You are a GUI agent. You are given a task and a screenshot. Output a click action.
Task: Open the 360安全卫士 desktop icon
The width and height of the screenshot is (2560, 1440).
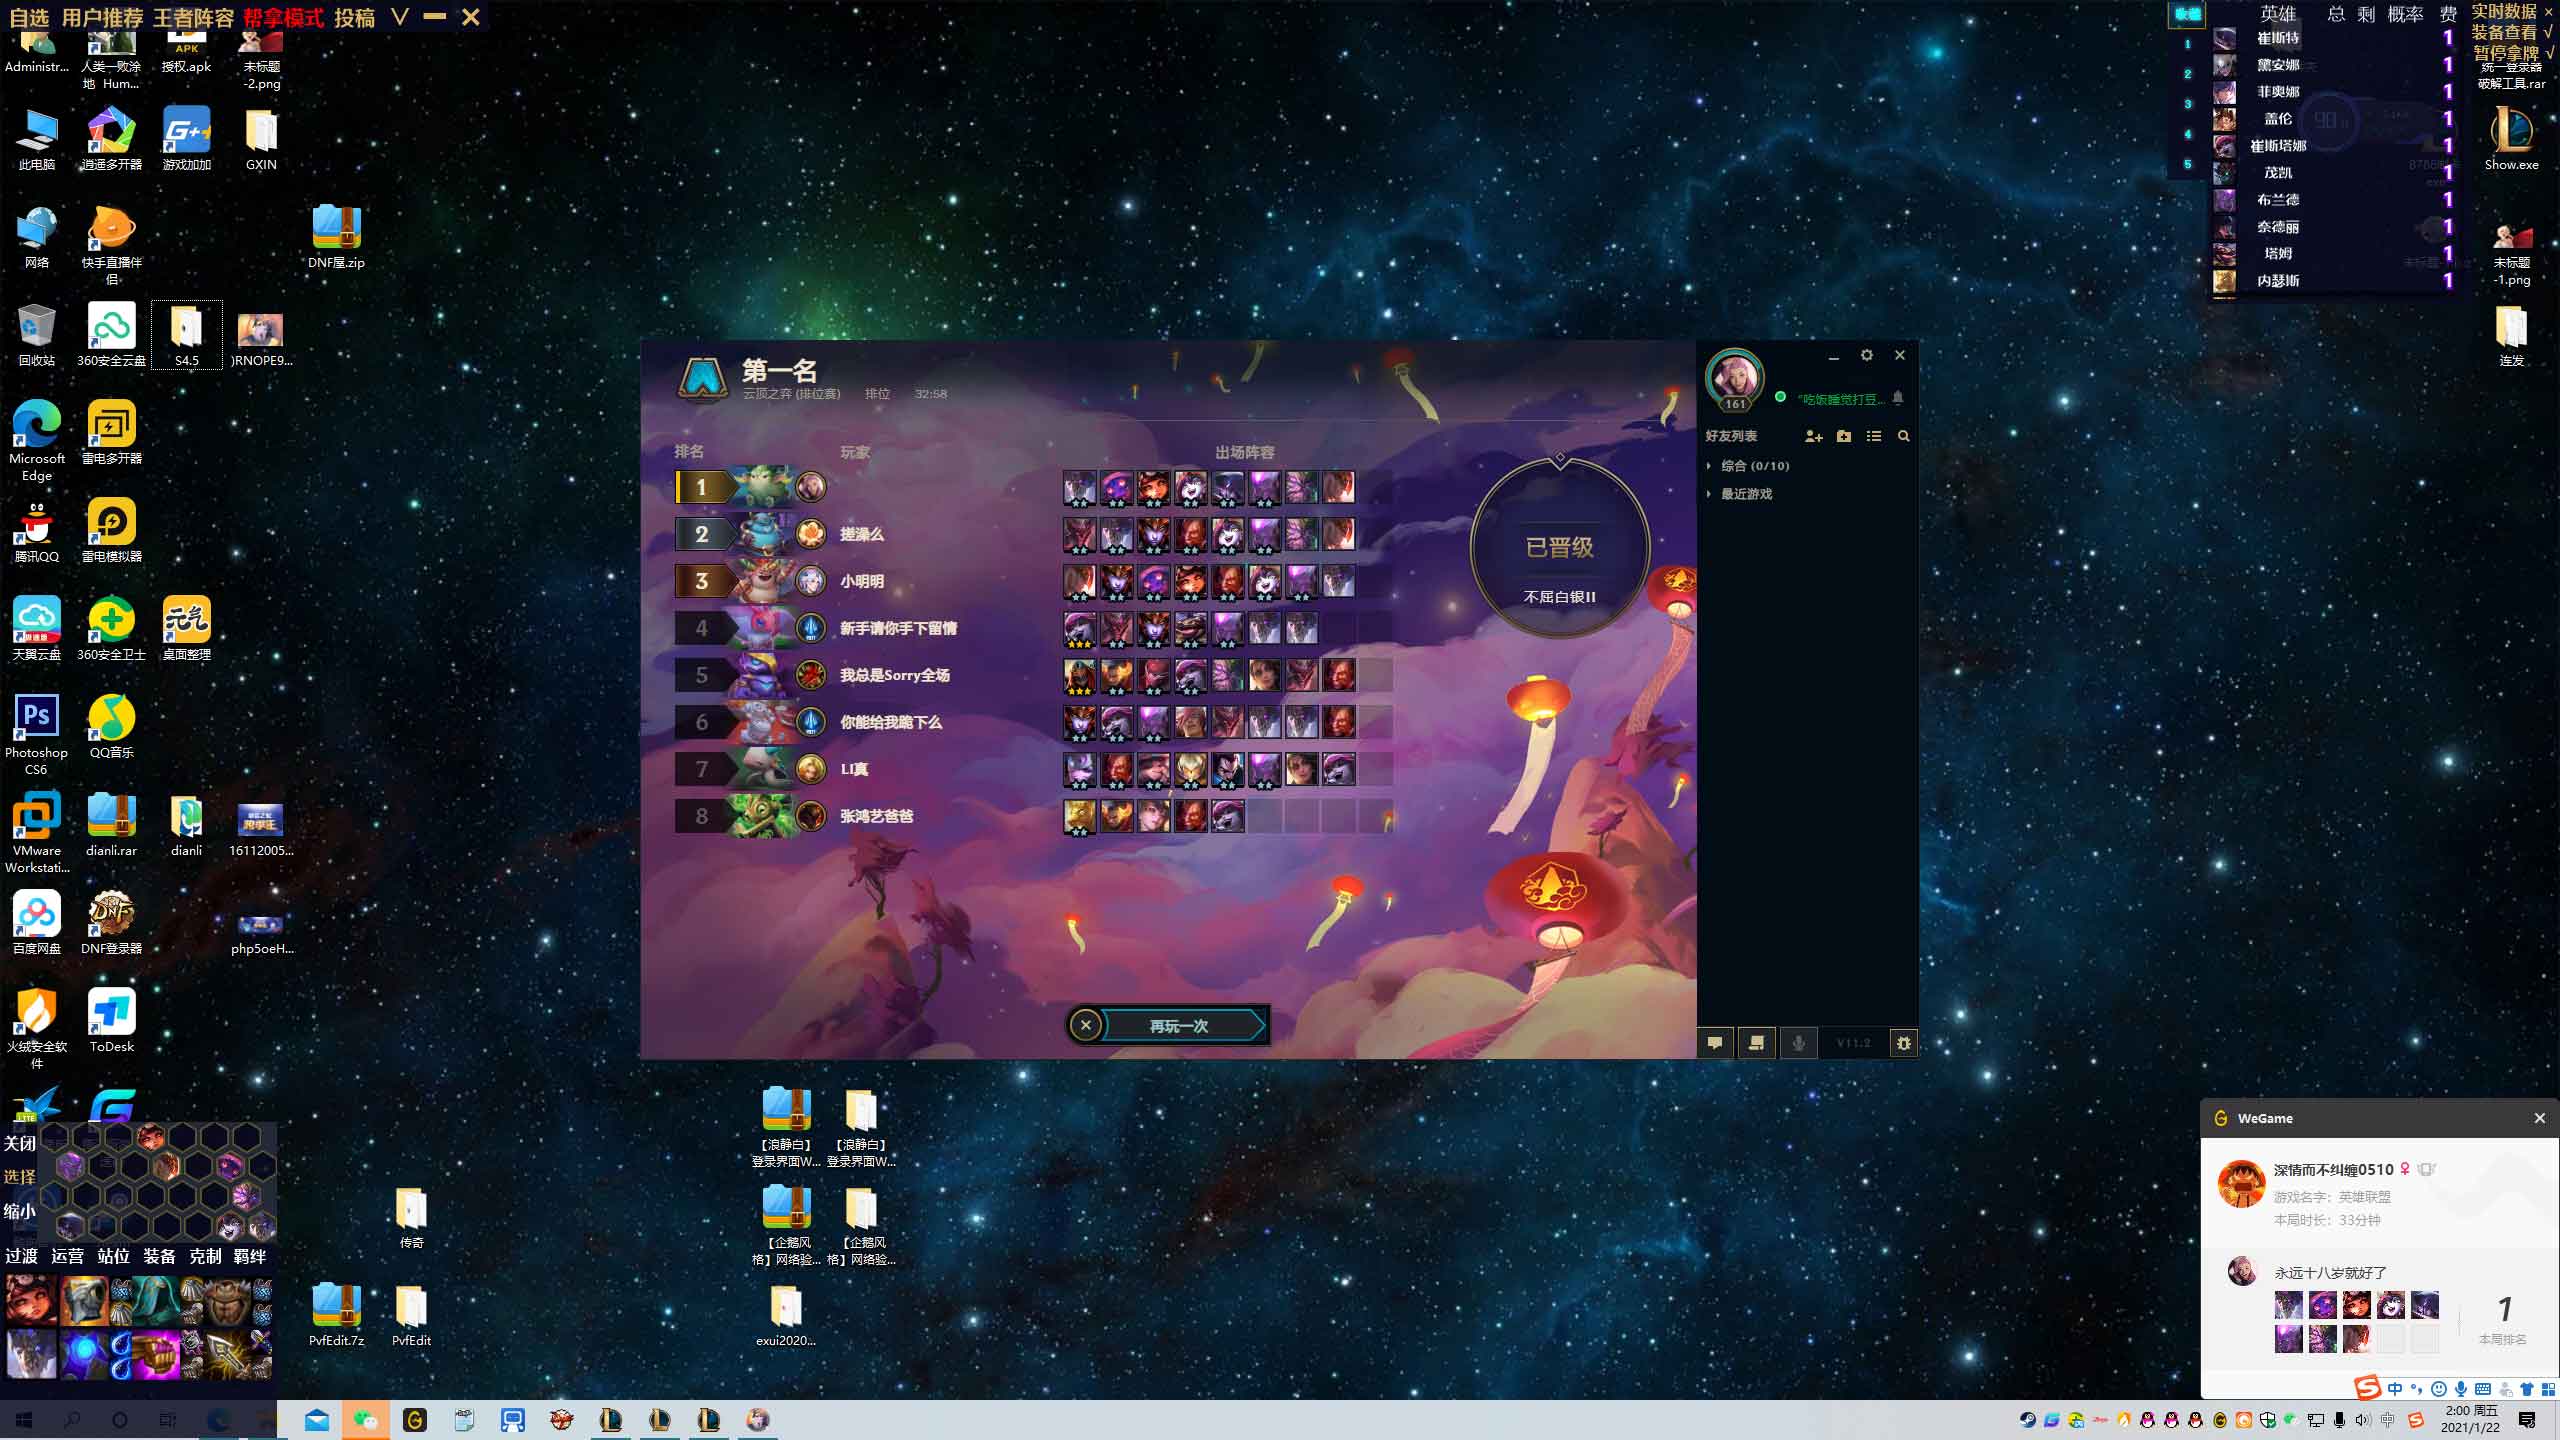(x=111, y=627)
